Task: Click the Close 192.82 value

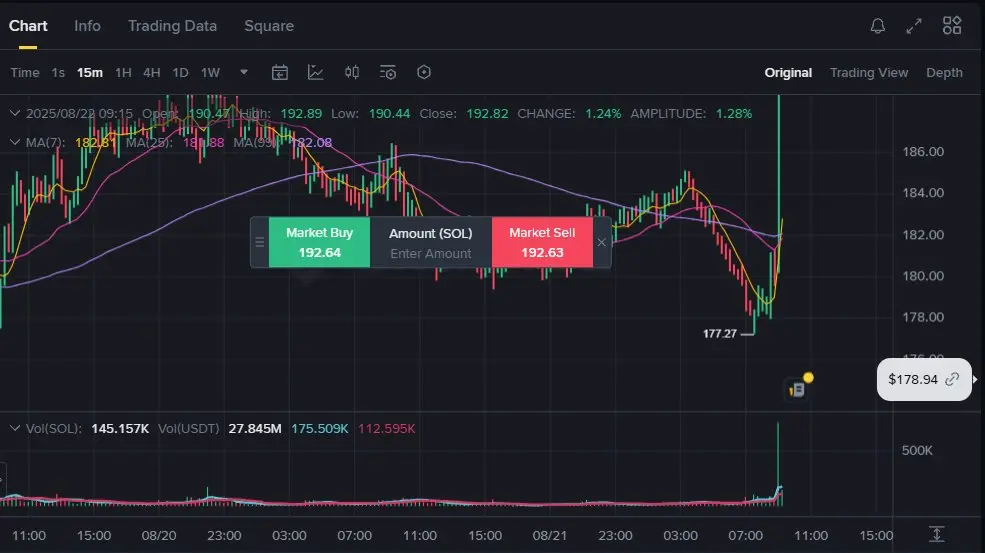Action: coord(487,113)
